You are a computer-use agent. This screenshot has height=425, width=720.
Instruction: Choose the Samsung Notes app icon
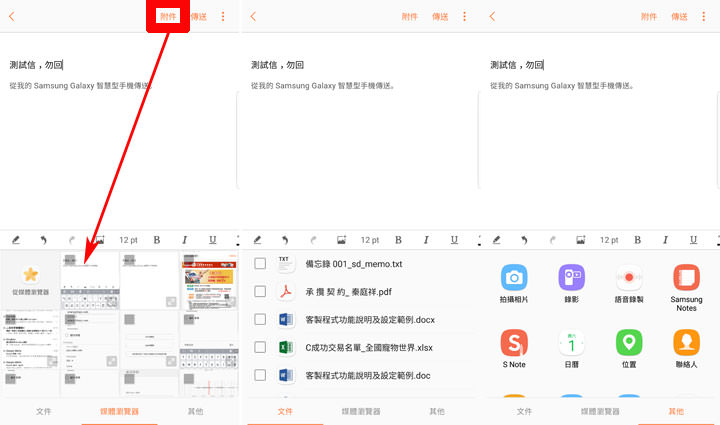pyautogui.click(x=685, y=277)
